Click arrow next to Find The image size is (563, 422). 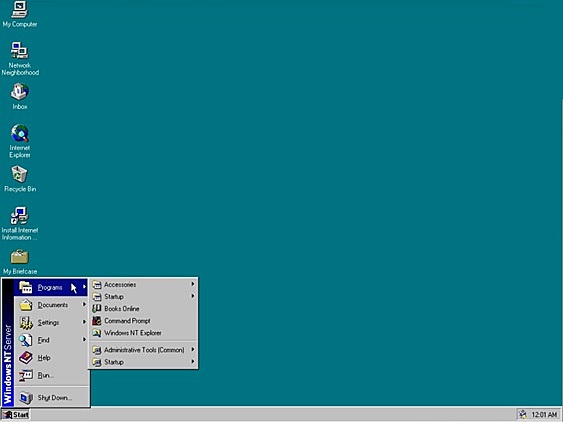click(x=84, y=339)
